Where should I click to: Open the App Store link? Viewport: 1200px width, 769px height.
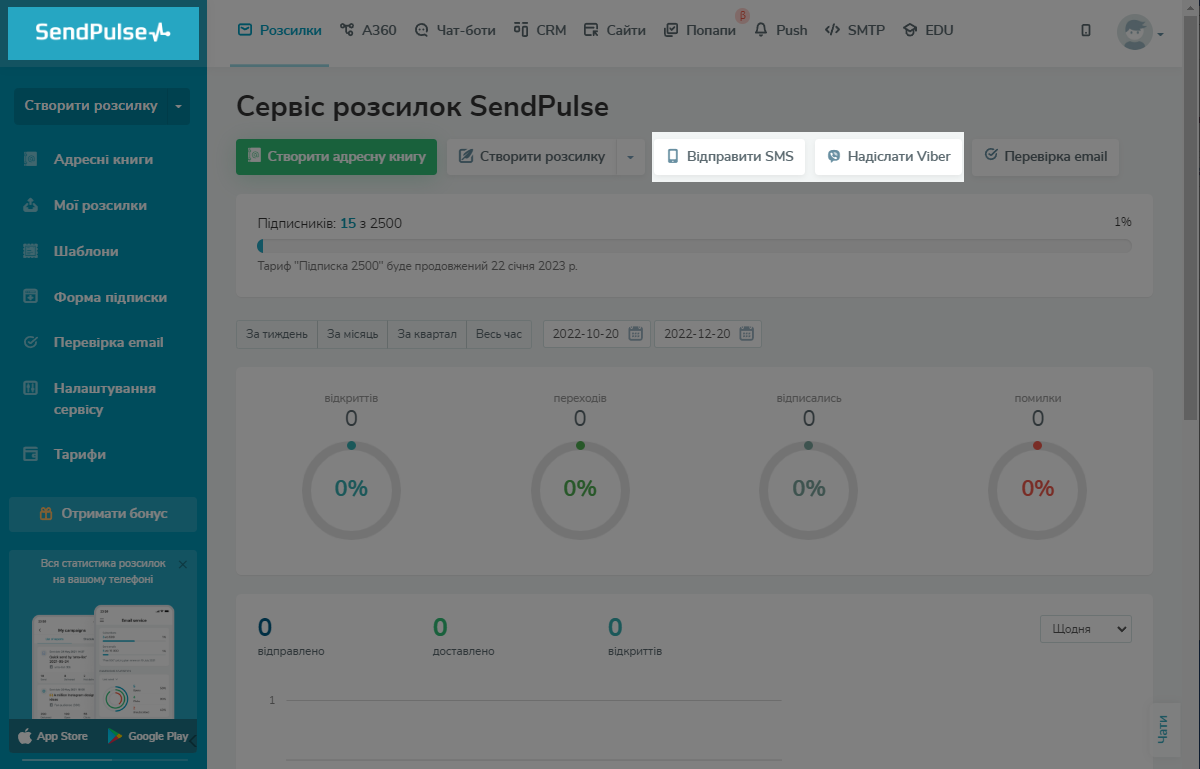(54, 736)
